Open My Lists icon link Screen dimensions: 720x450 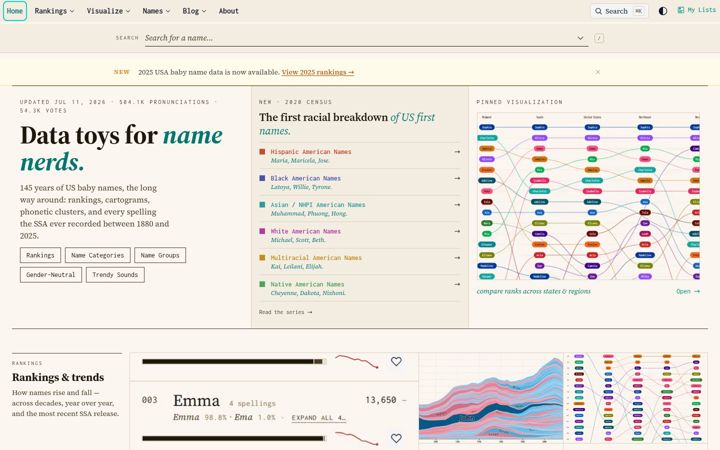click(696, 10)
